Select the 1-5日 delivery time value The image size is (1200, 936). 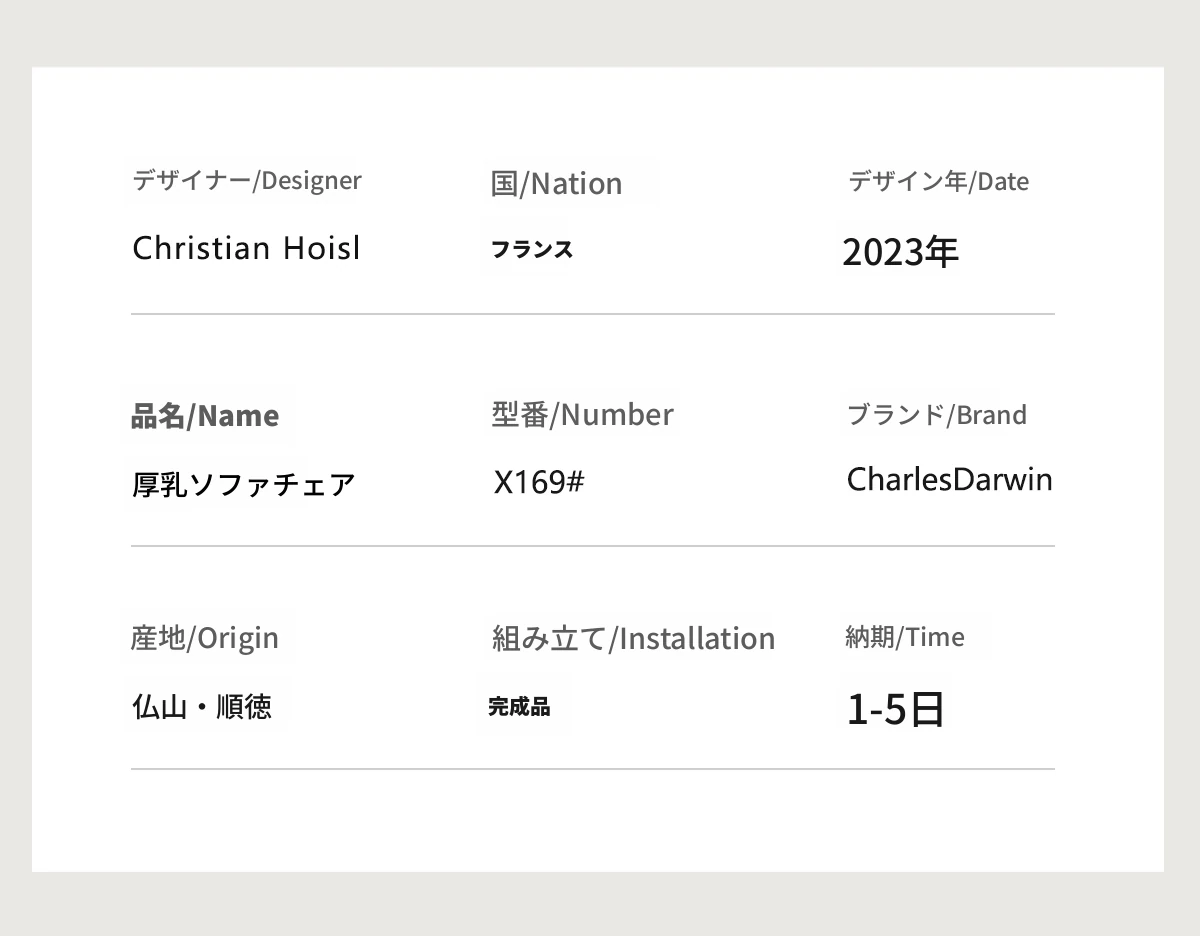pyautogui.click(x=895, y=710)
